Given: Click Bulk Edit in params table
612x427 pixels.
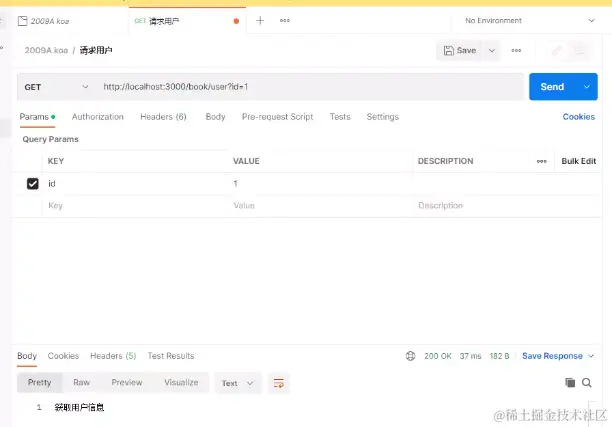Looking at the screenshot, I should tap(578, 161).
